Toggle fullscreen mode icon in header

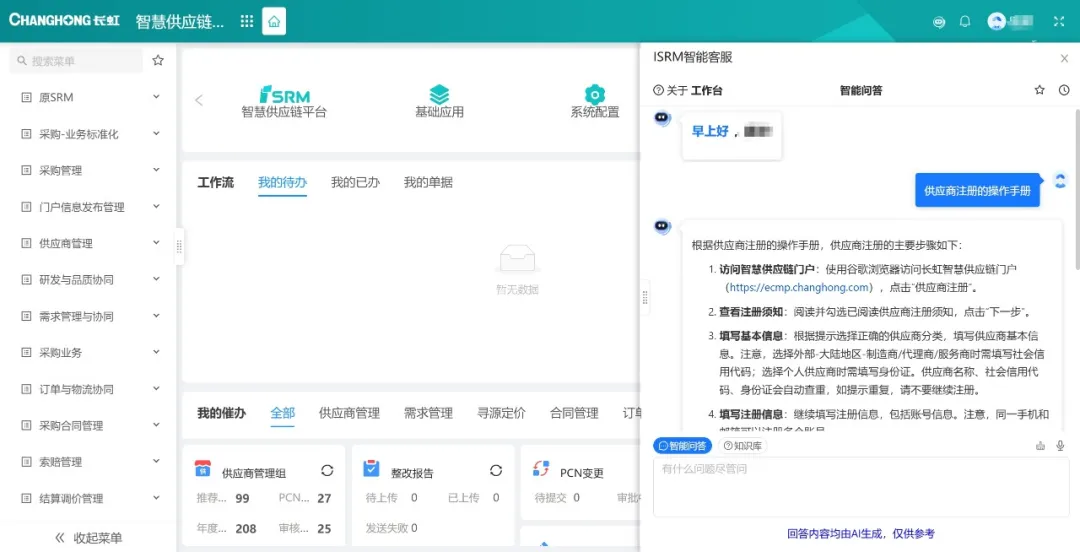tap(1059, 21)
